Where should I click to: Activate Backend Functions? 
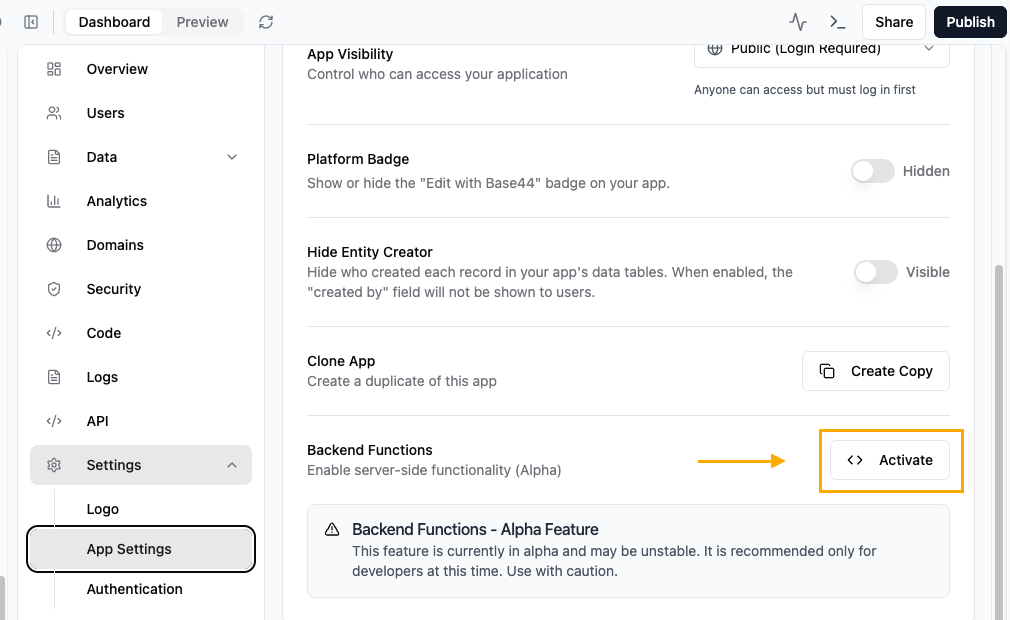890,460
